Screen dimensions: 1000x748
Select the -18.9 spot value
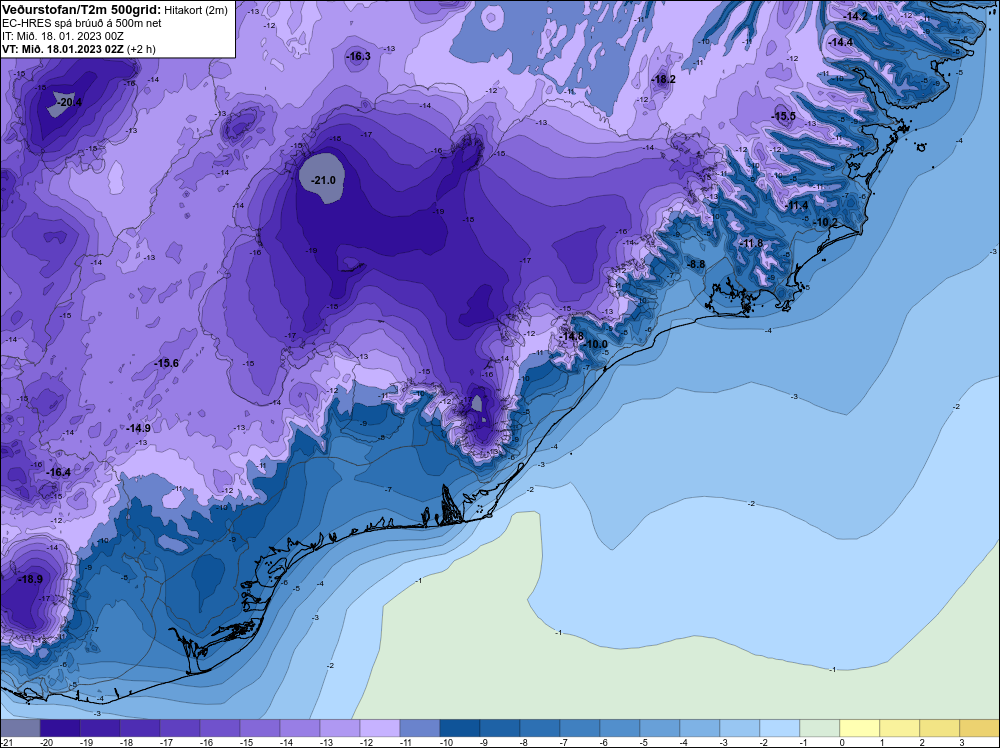click(x=31, y=580)
